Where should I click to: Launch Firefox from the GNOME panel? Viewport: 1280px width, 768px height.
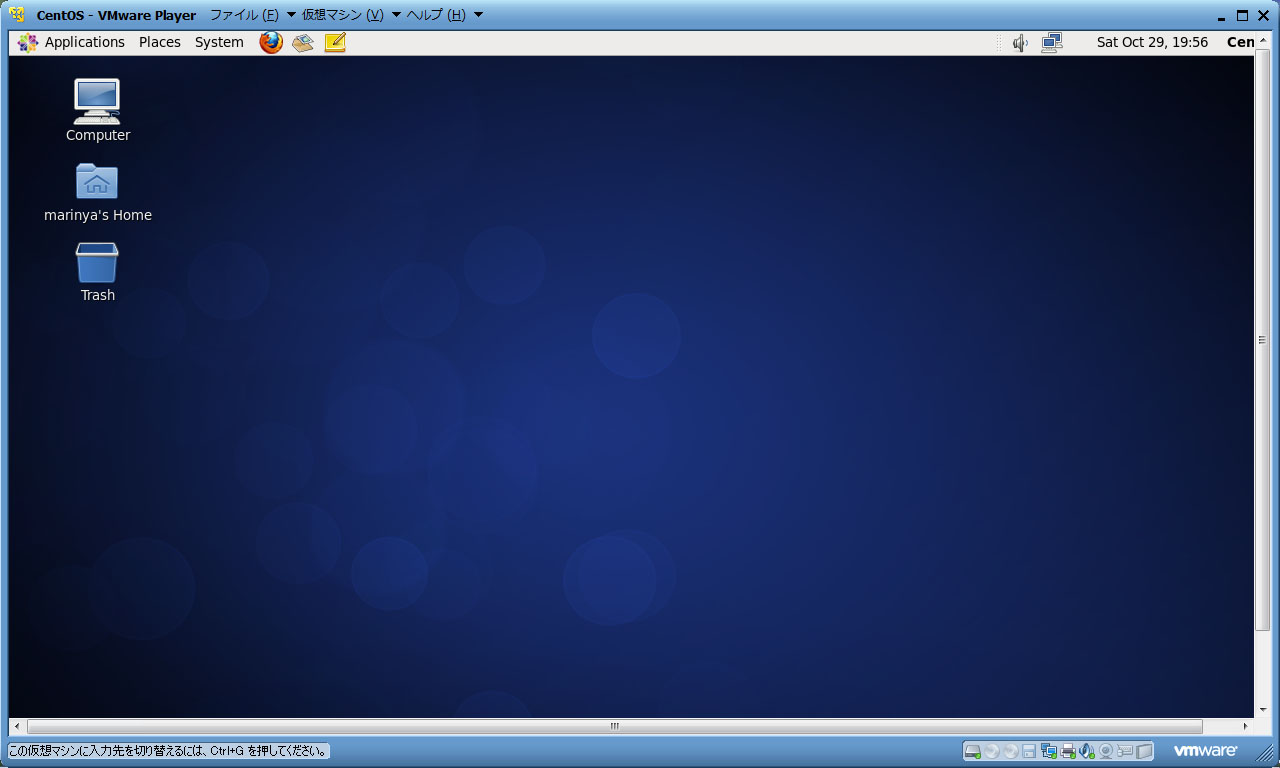click(x=270, y=42)
